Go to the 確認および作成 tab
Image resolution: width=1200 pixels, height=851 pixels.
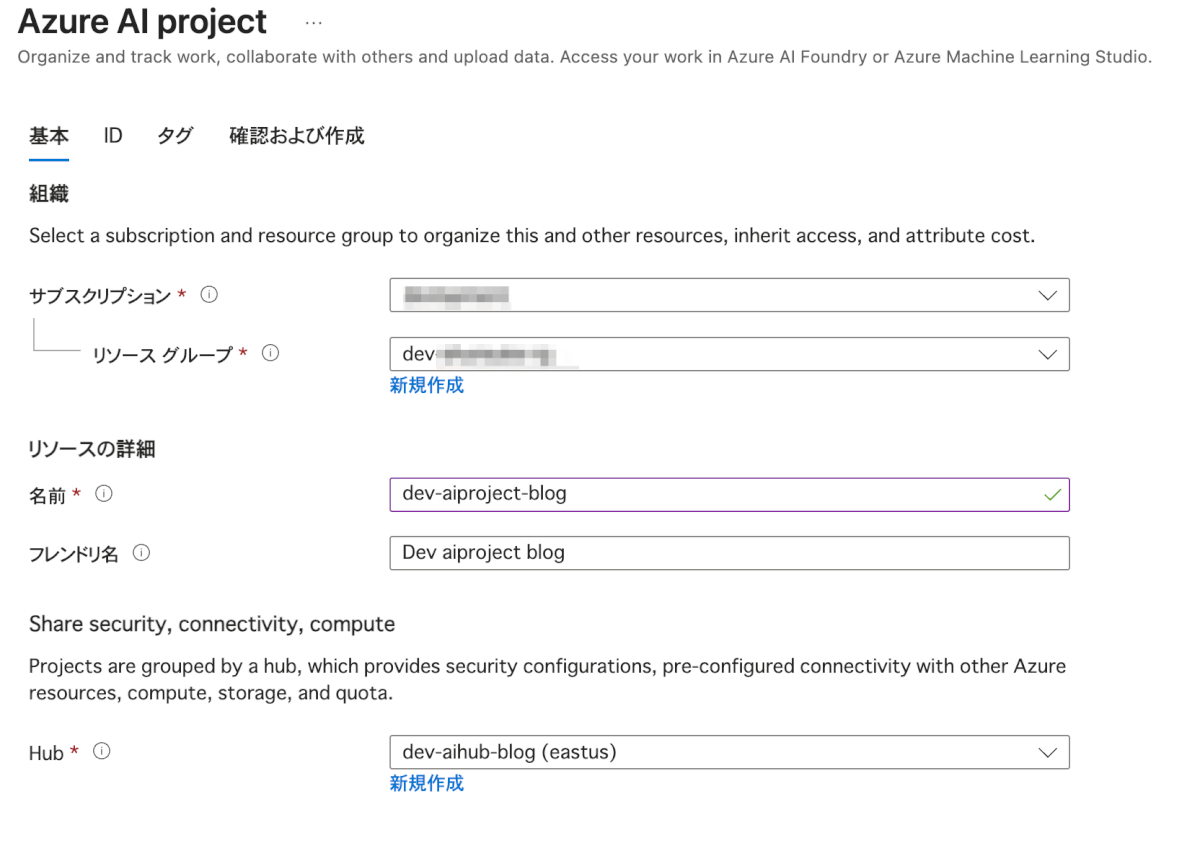[x=297, y=136]
